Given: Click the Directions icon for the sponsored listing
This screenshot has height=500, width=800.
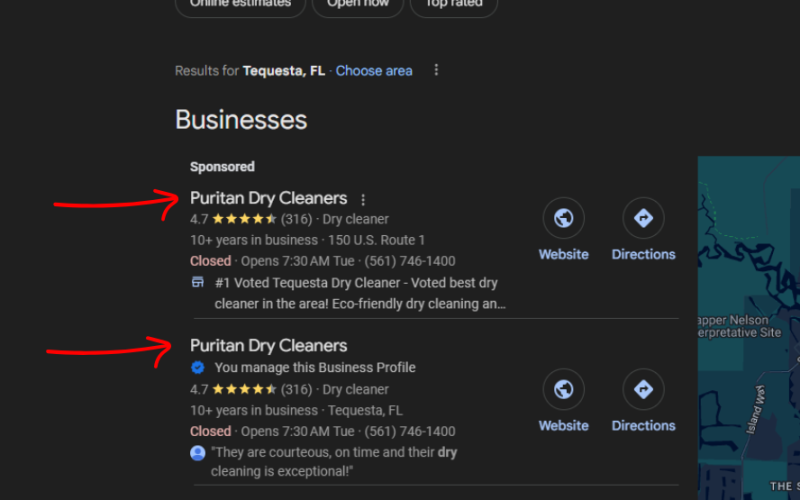Looking at the screenshot, I should pos(643,219).
